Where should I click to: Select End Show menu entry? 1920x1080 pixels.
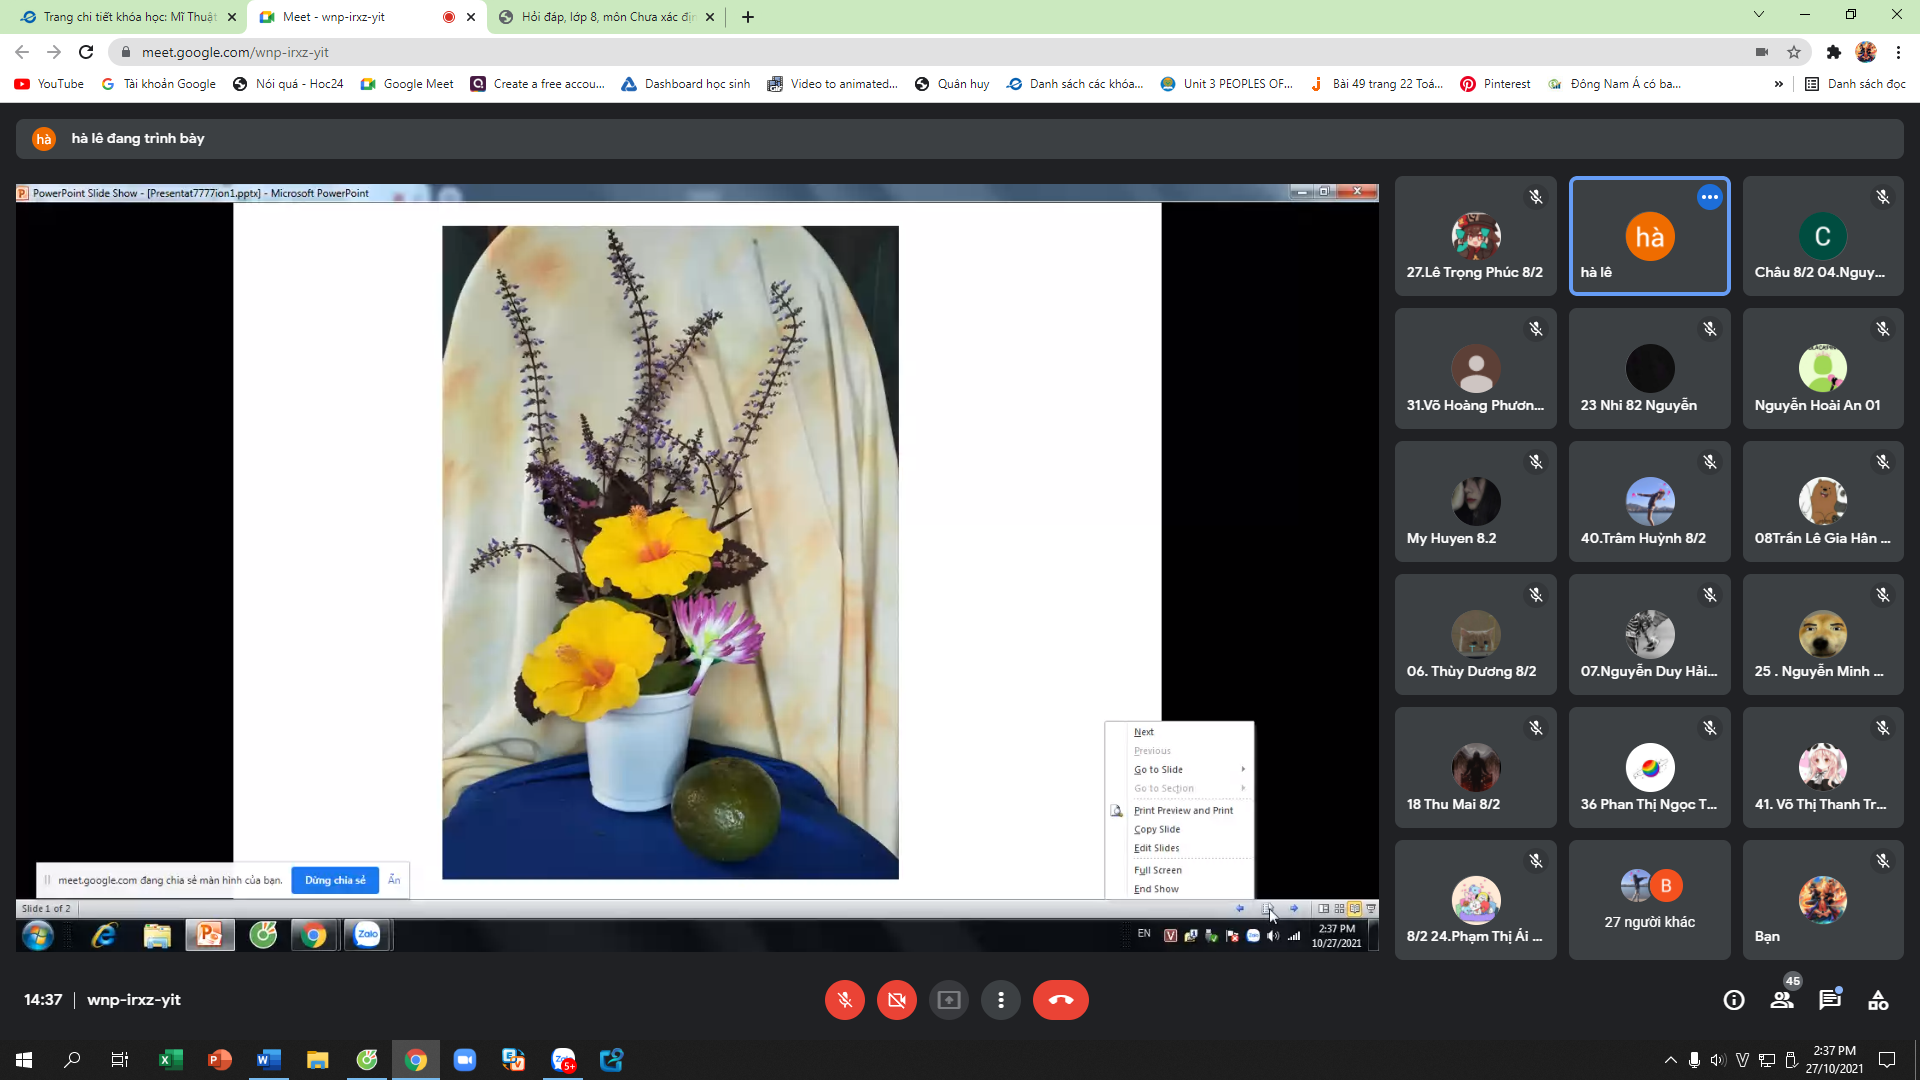click(1156, 889)
